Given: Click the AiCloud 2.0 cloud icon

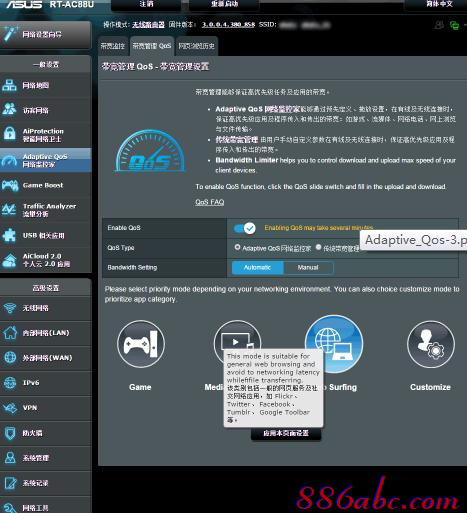Looking at the screenshot, I should (x=9, y=261).
